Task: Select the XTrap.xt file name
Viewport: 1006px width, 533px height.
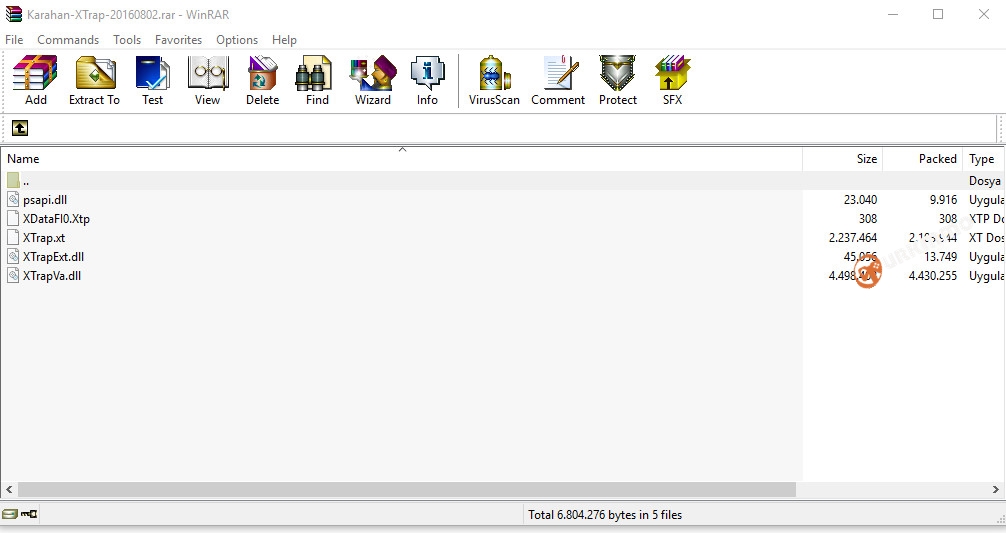Action: pos(44,237)
